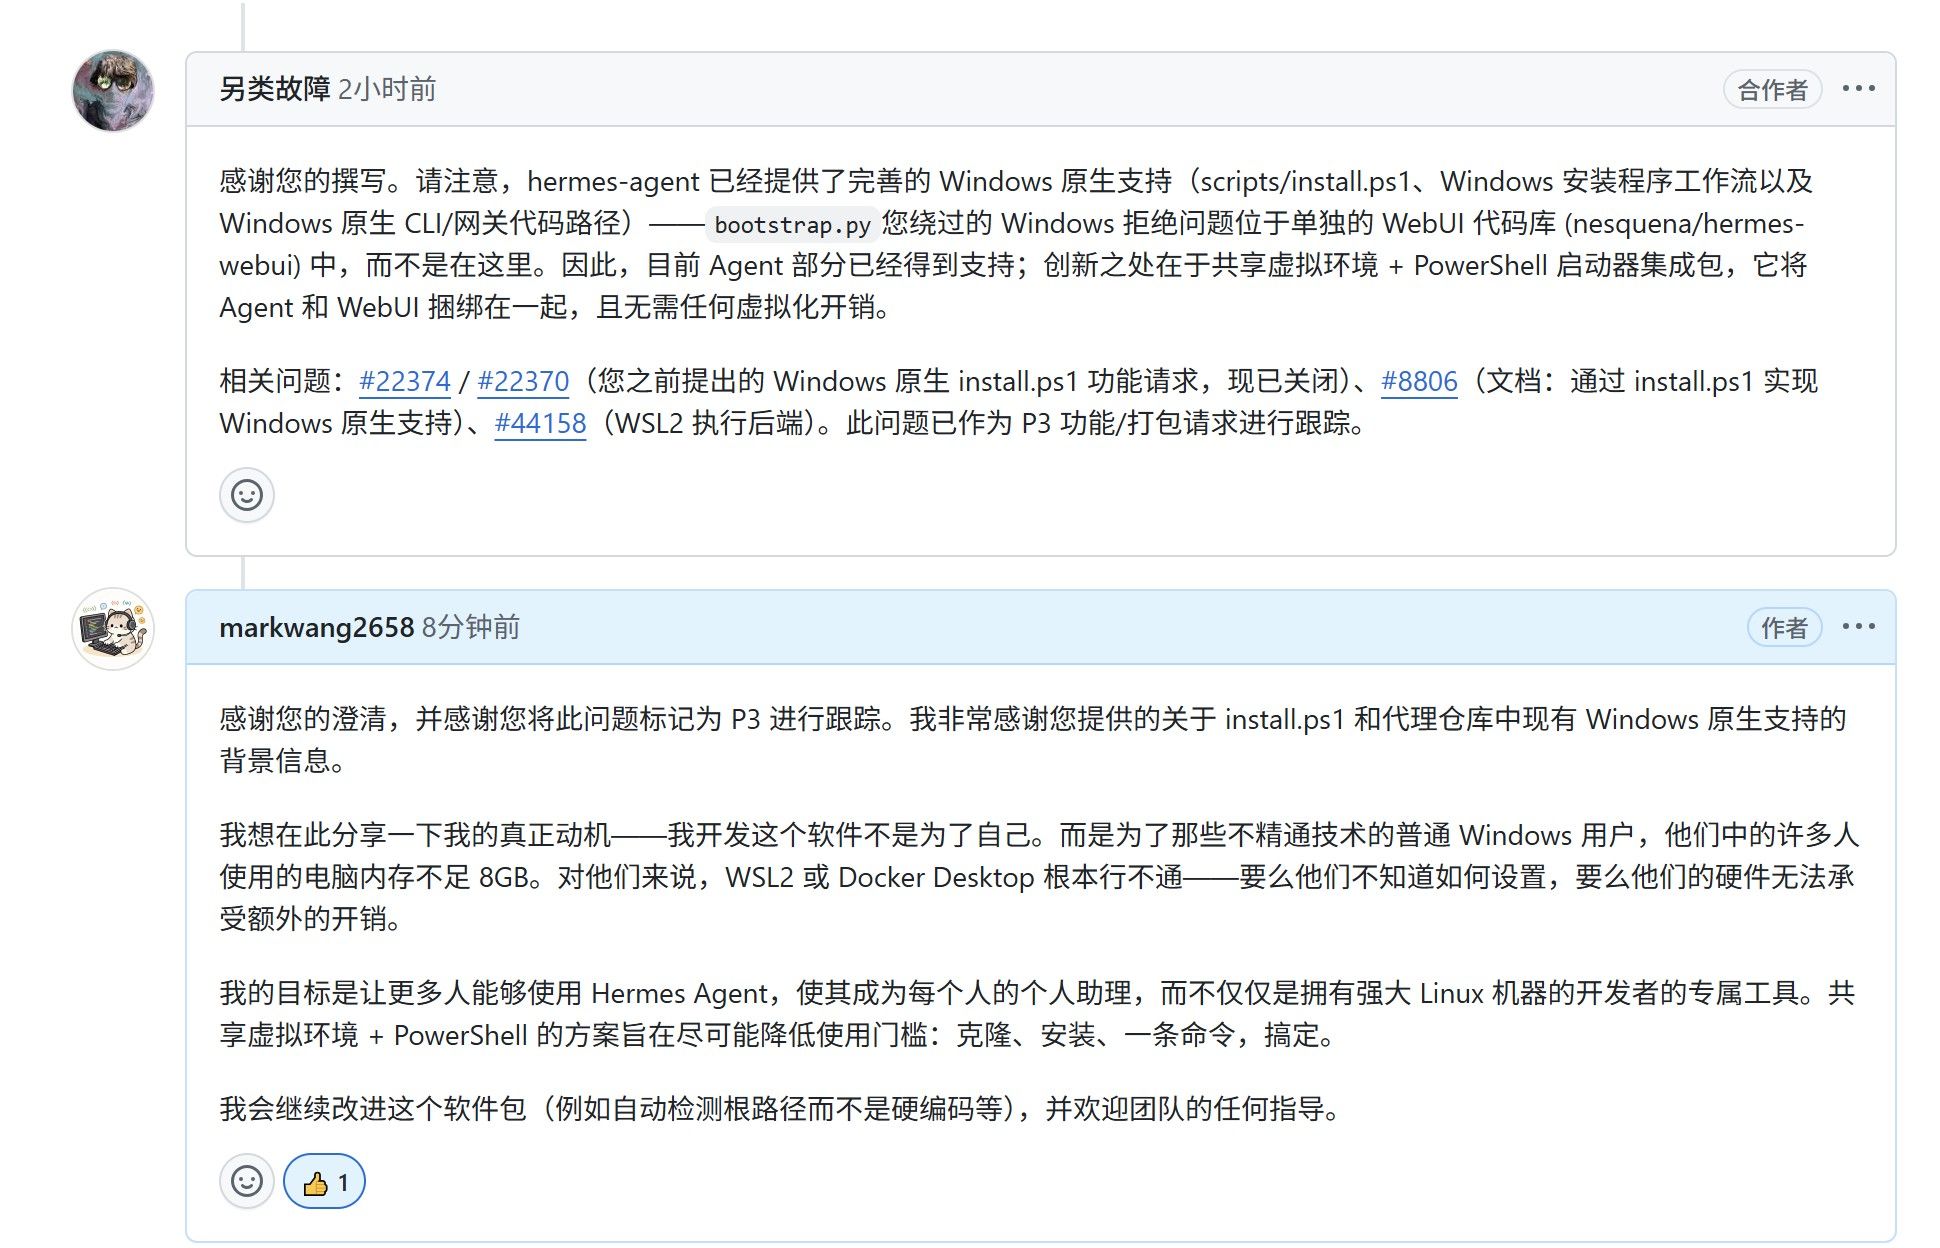Toggle the thumbs-up reaction with count 1

pyautogui.click(x=324, y=1182)
